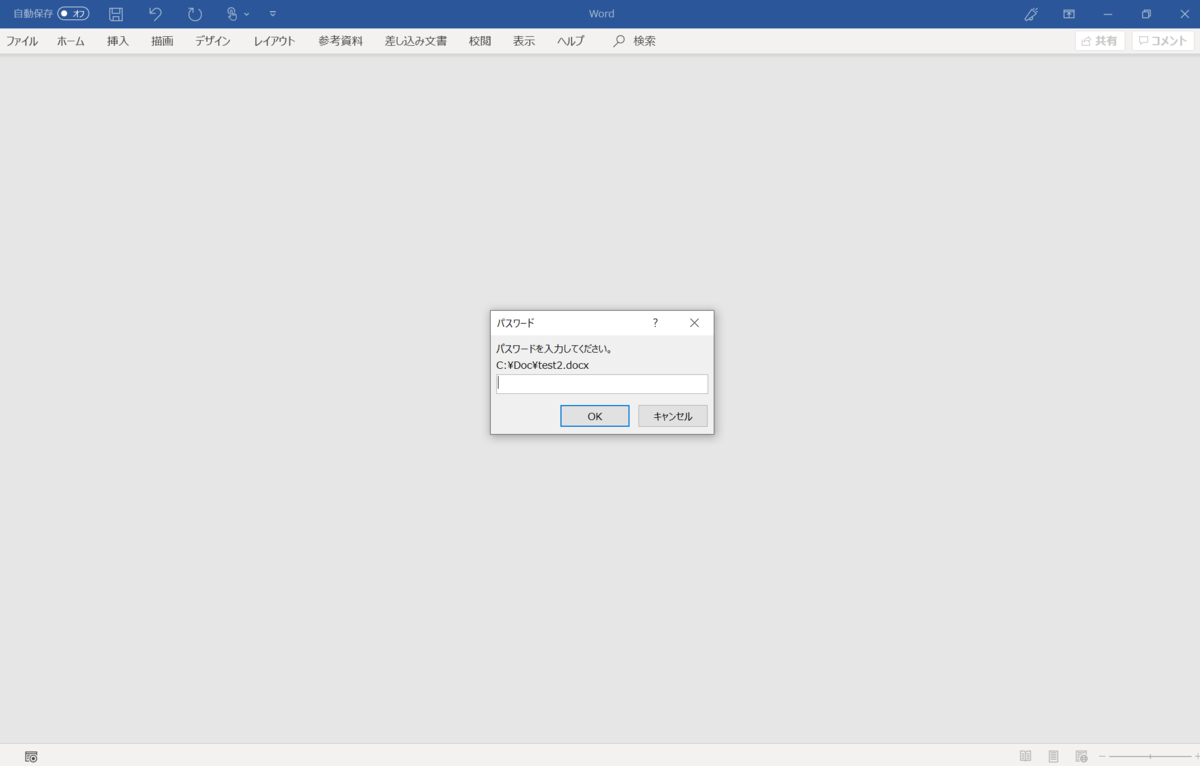Open the ファイル menu tab

[22, 41]
